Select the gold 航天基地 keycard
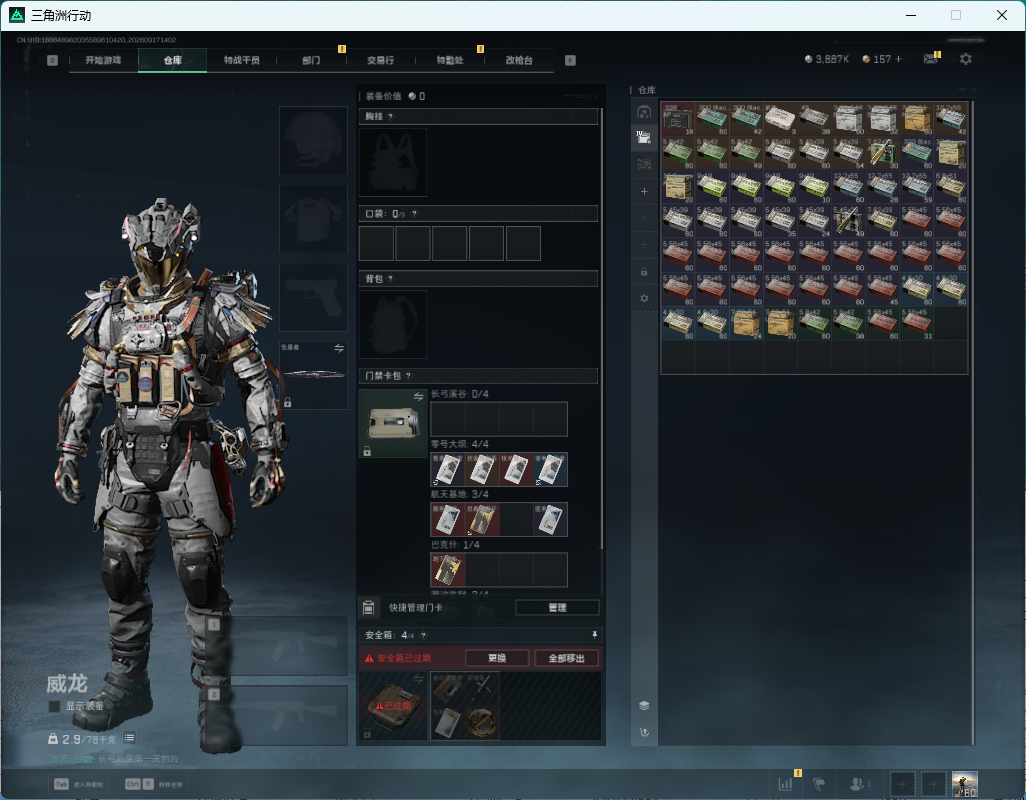 [482, 519]
